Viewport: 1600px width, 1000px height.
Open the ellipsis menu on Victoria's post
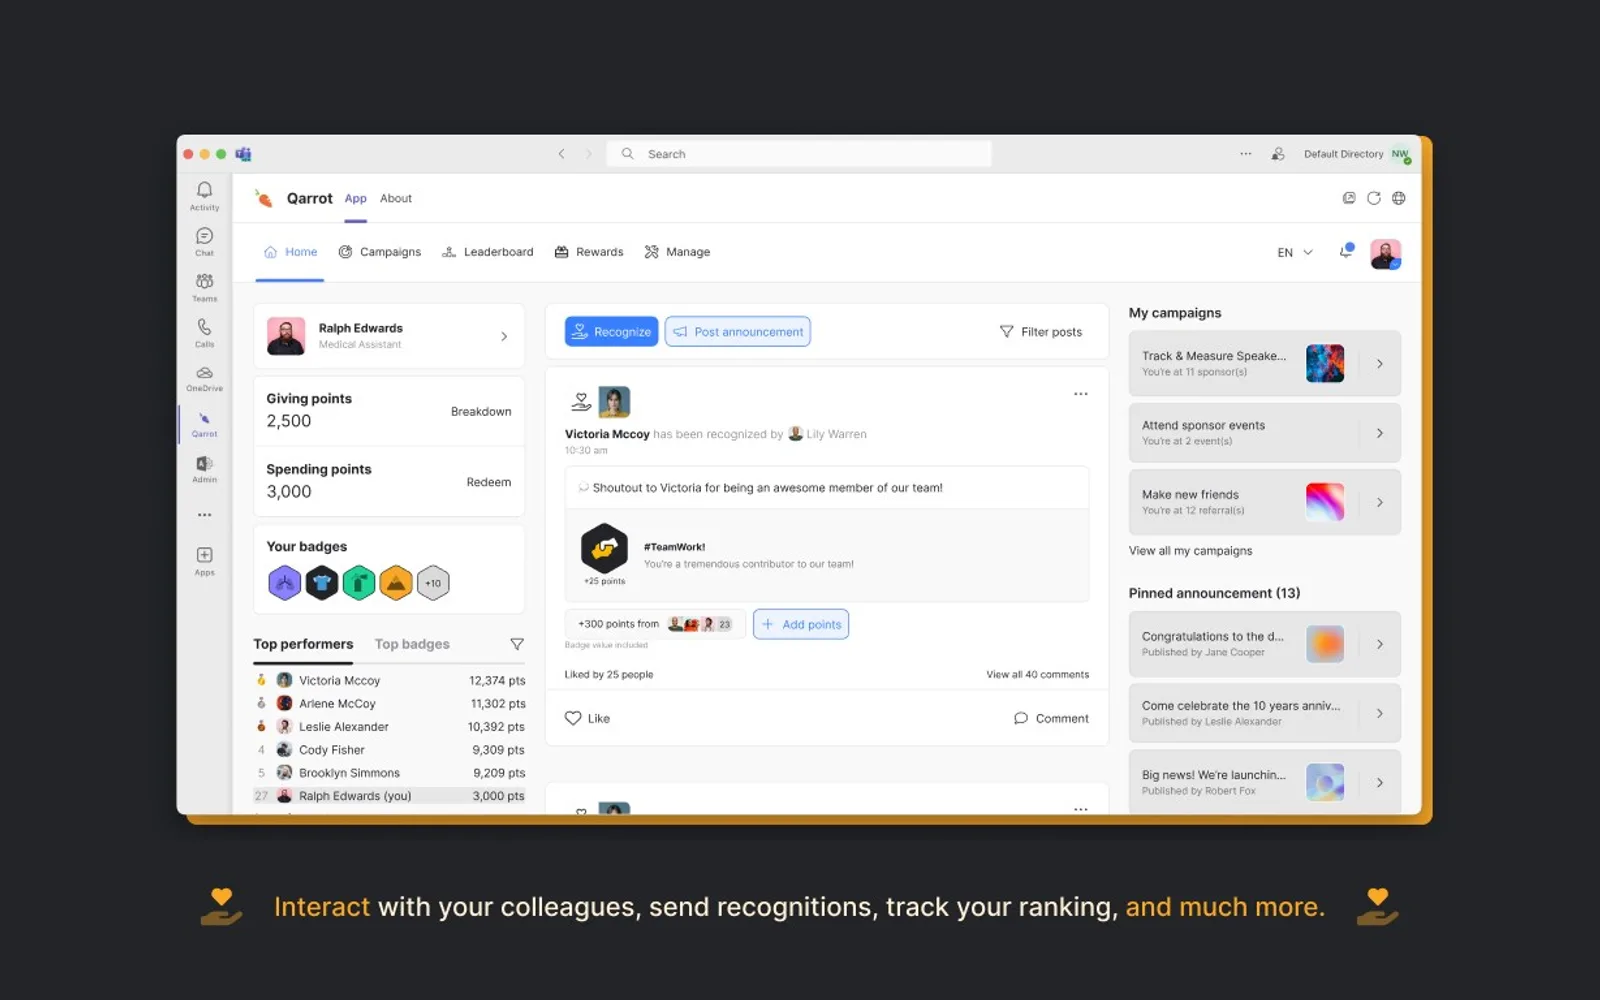[1081, 394]
